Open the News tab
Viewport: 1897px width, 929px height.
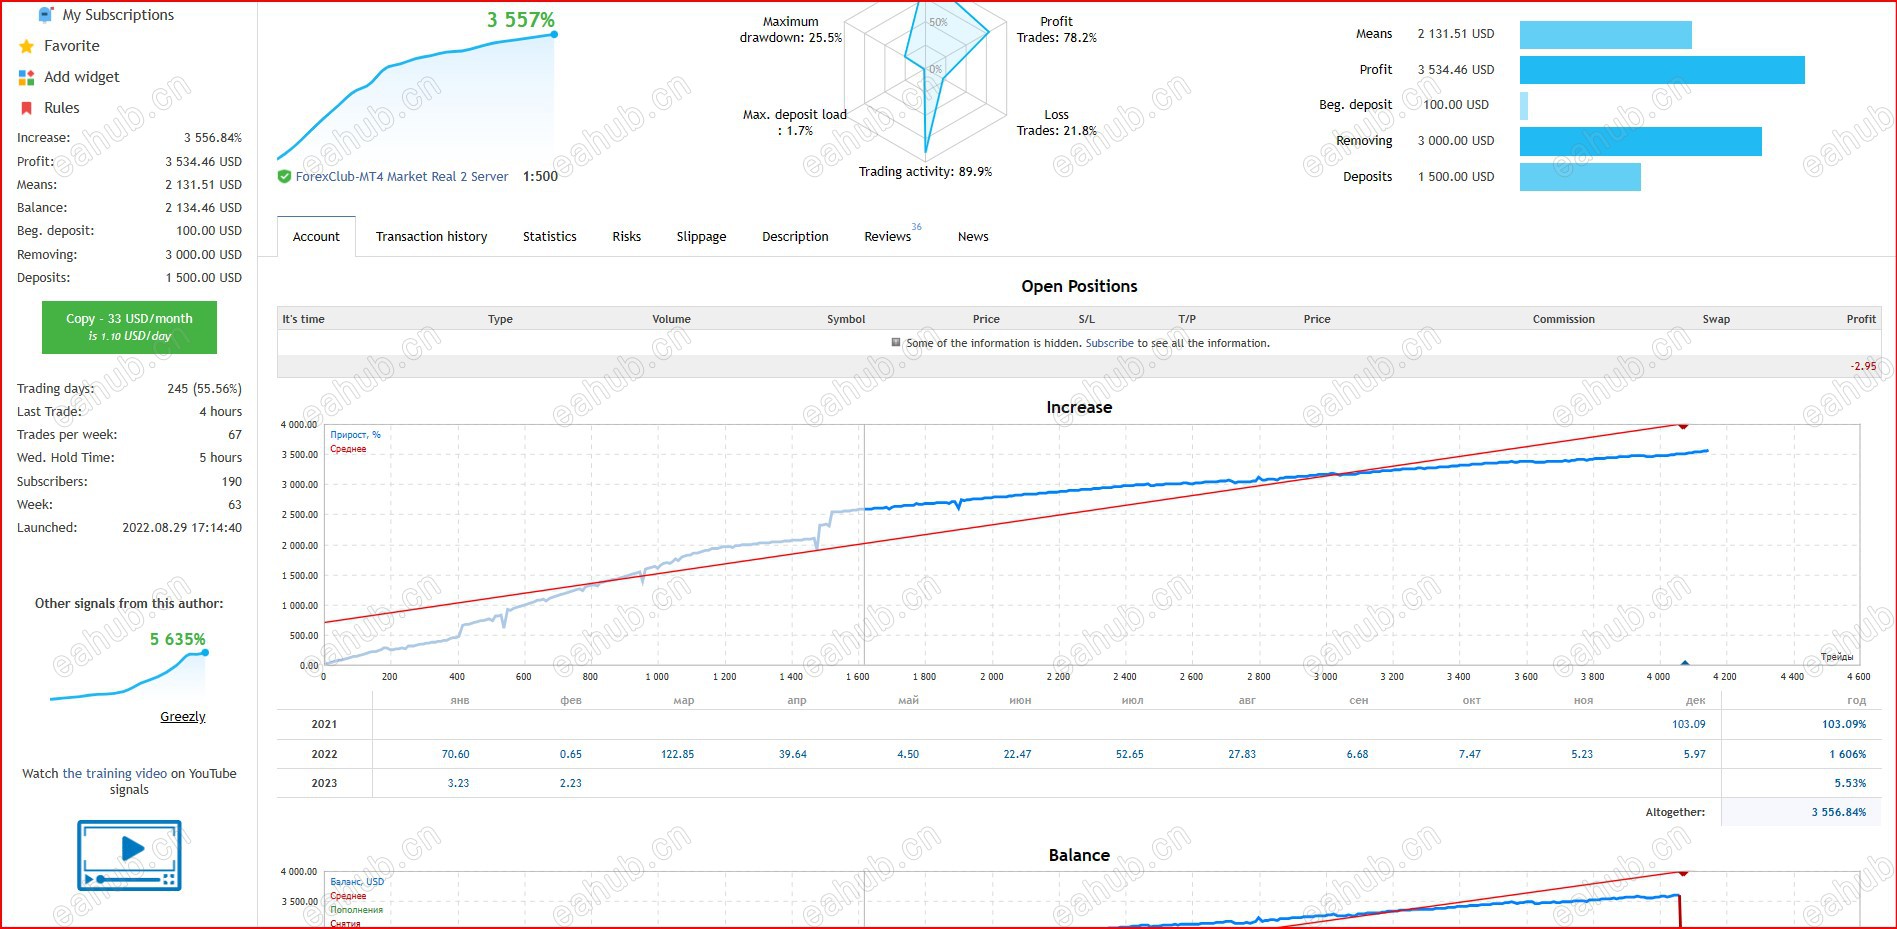[972, 236]
